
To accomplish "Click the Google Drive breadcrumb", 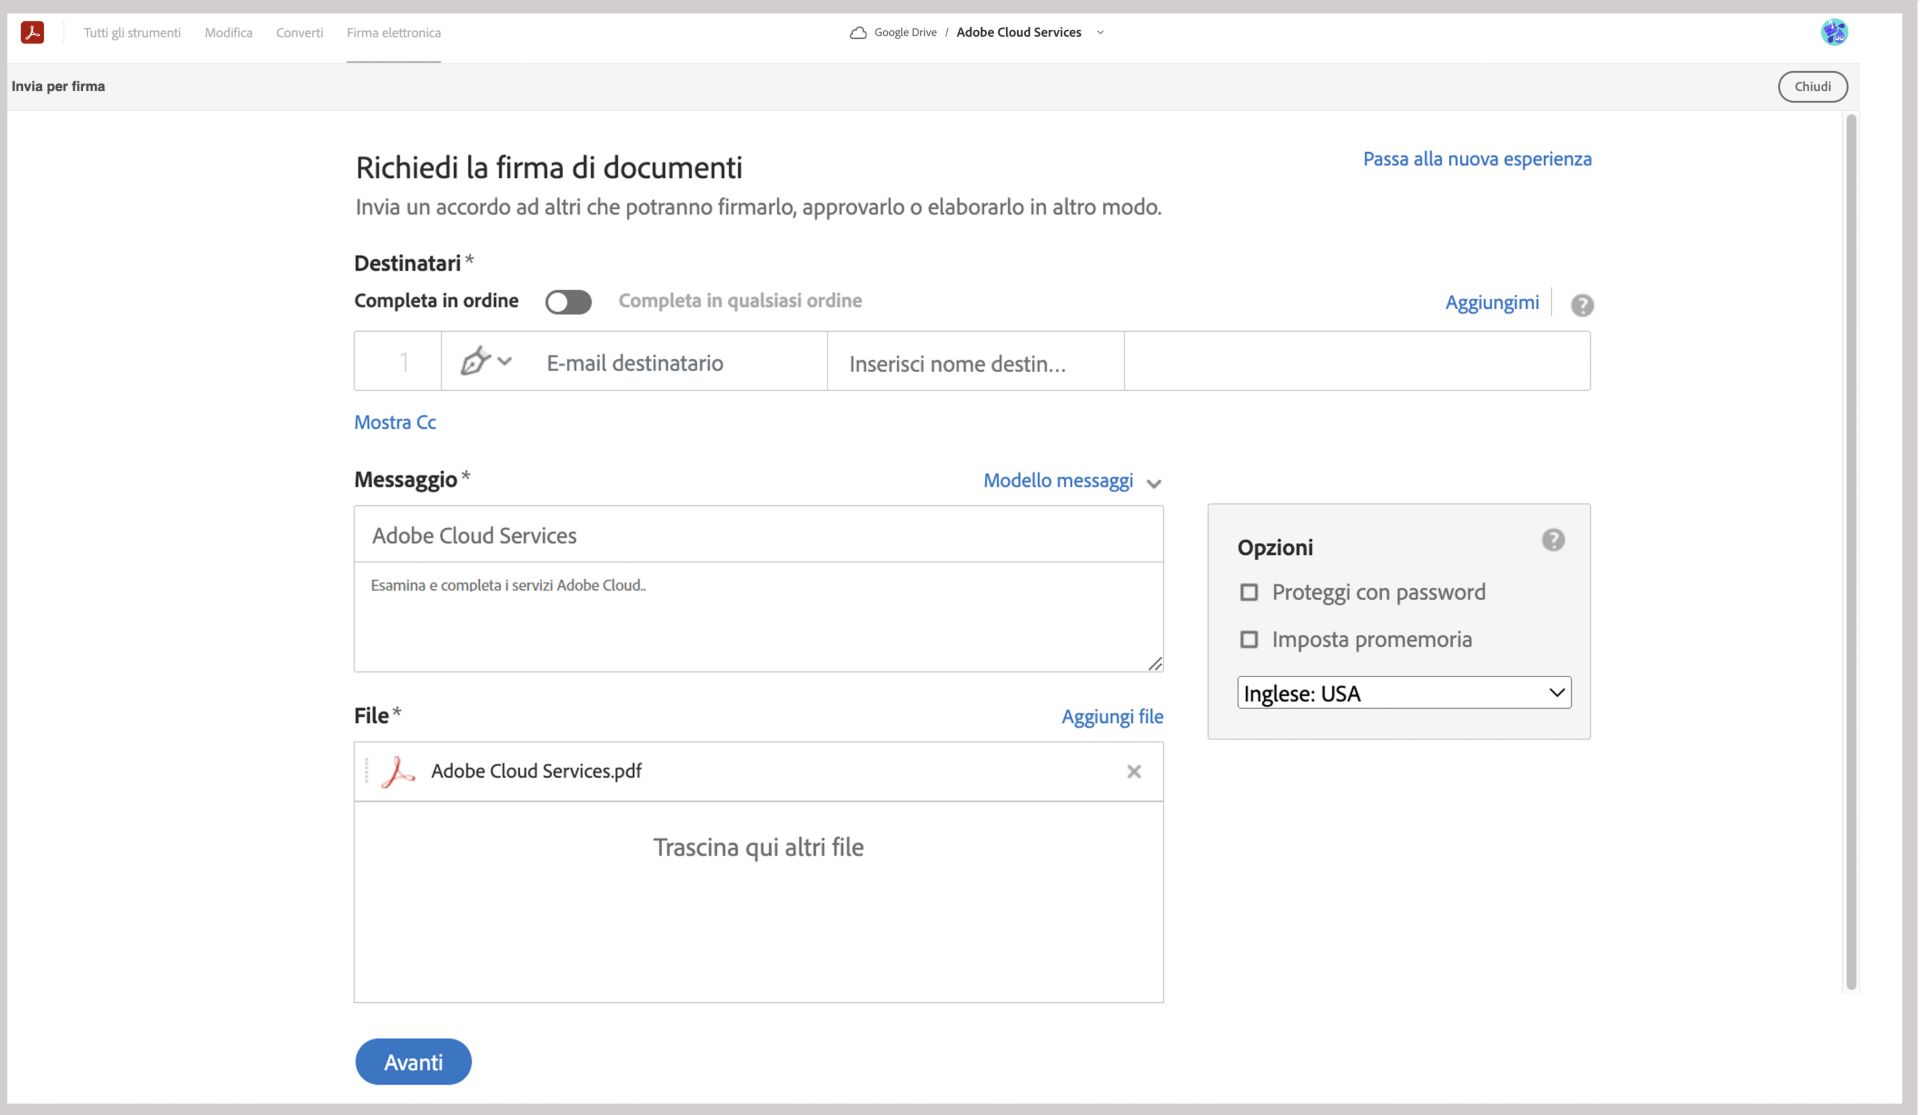I will 905,33.
